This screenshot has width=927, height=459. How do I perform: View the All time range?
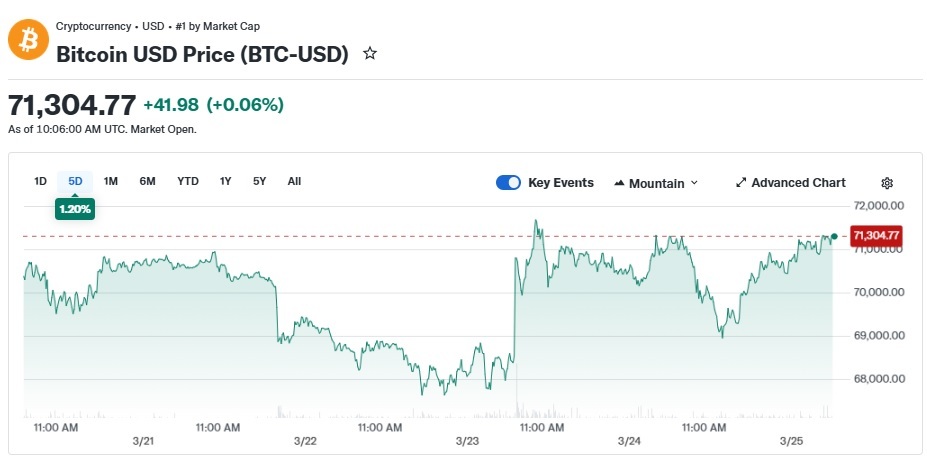pyautogui.click(x=294, y=181)
